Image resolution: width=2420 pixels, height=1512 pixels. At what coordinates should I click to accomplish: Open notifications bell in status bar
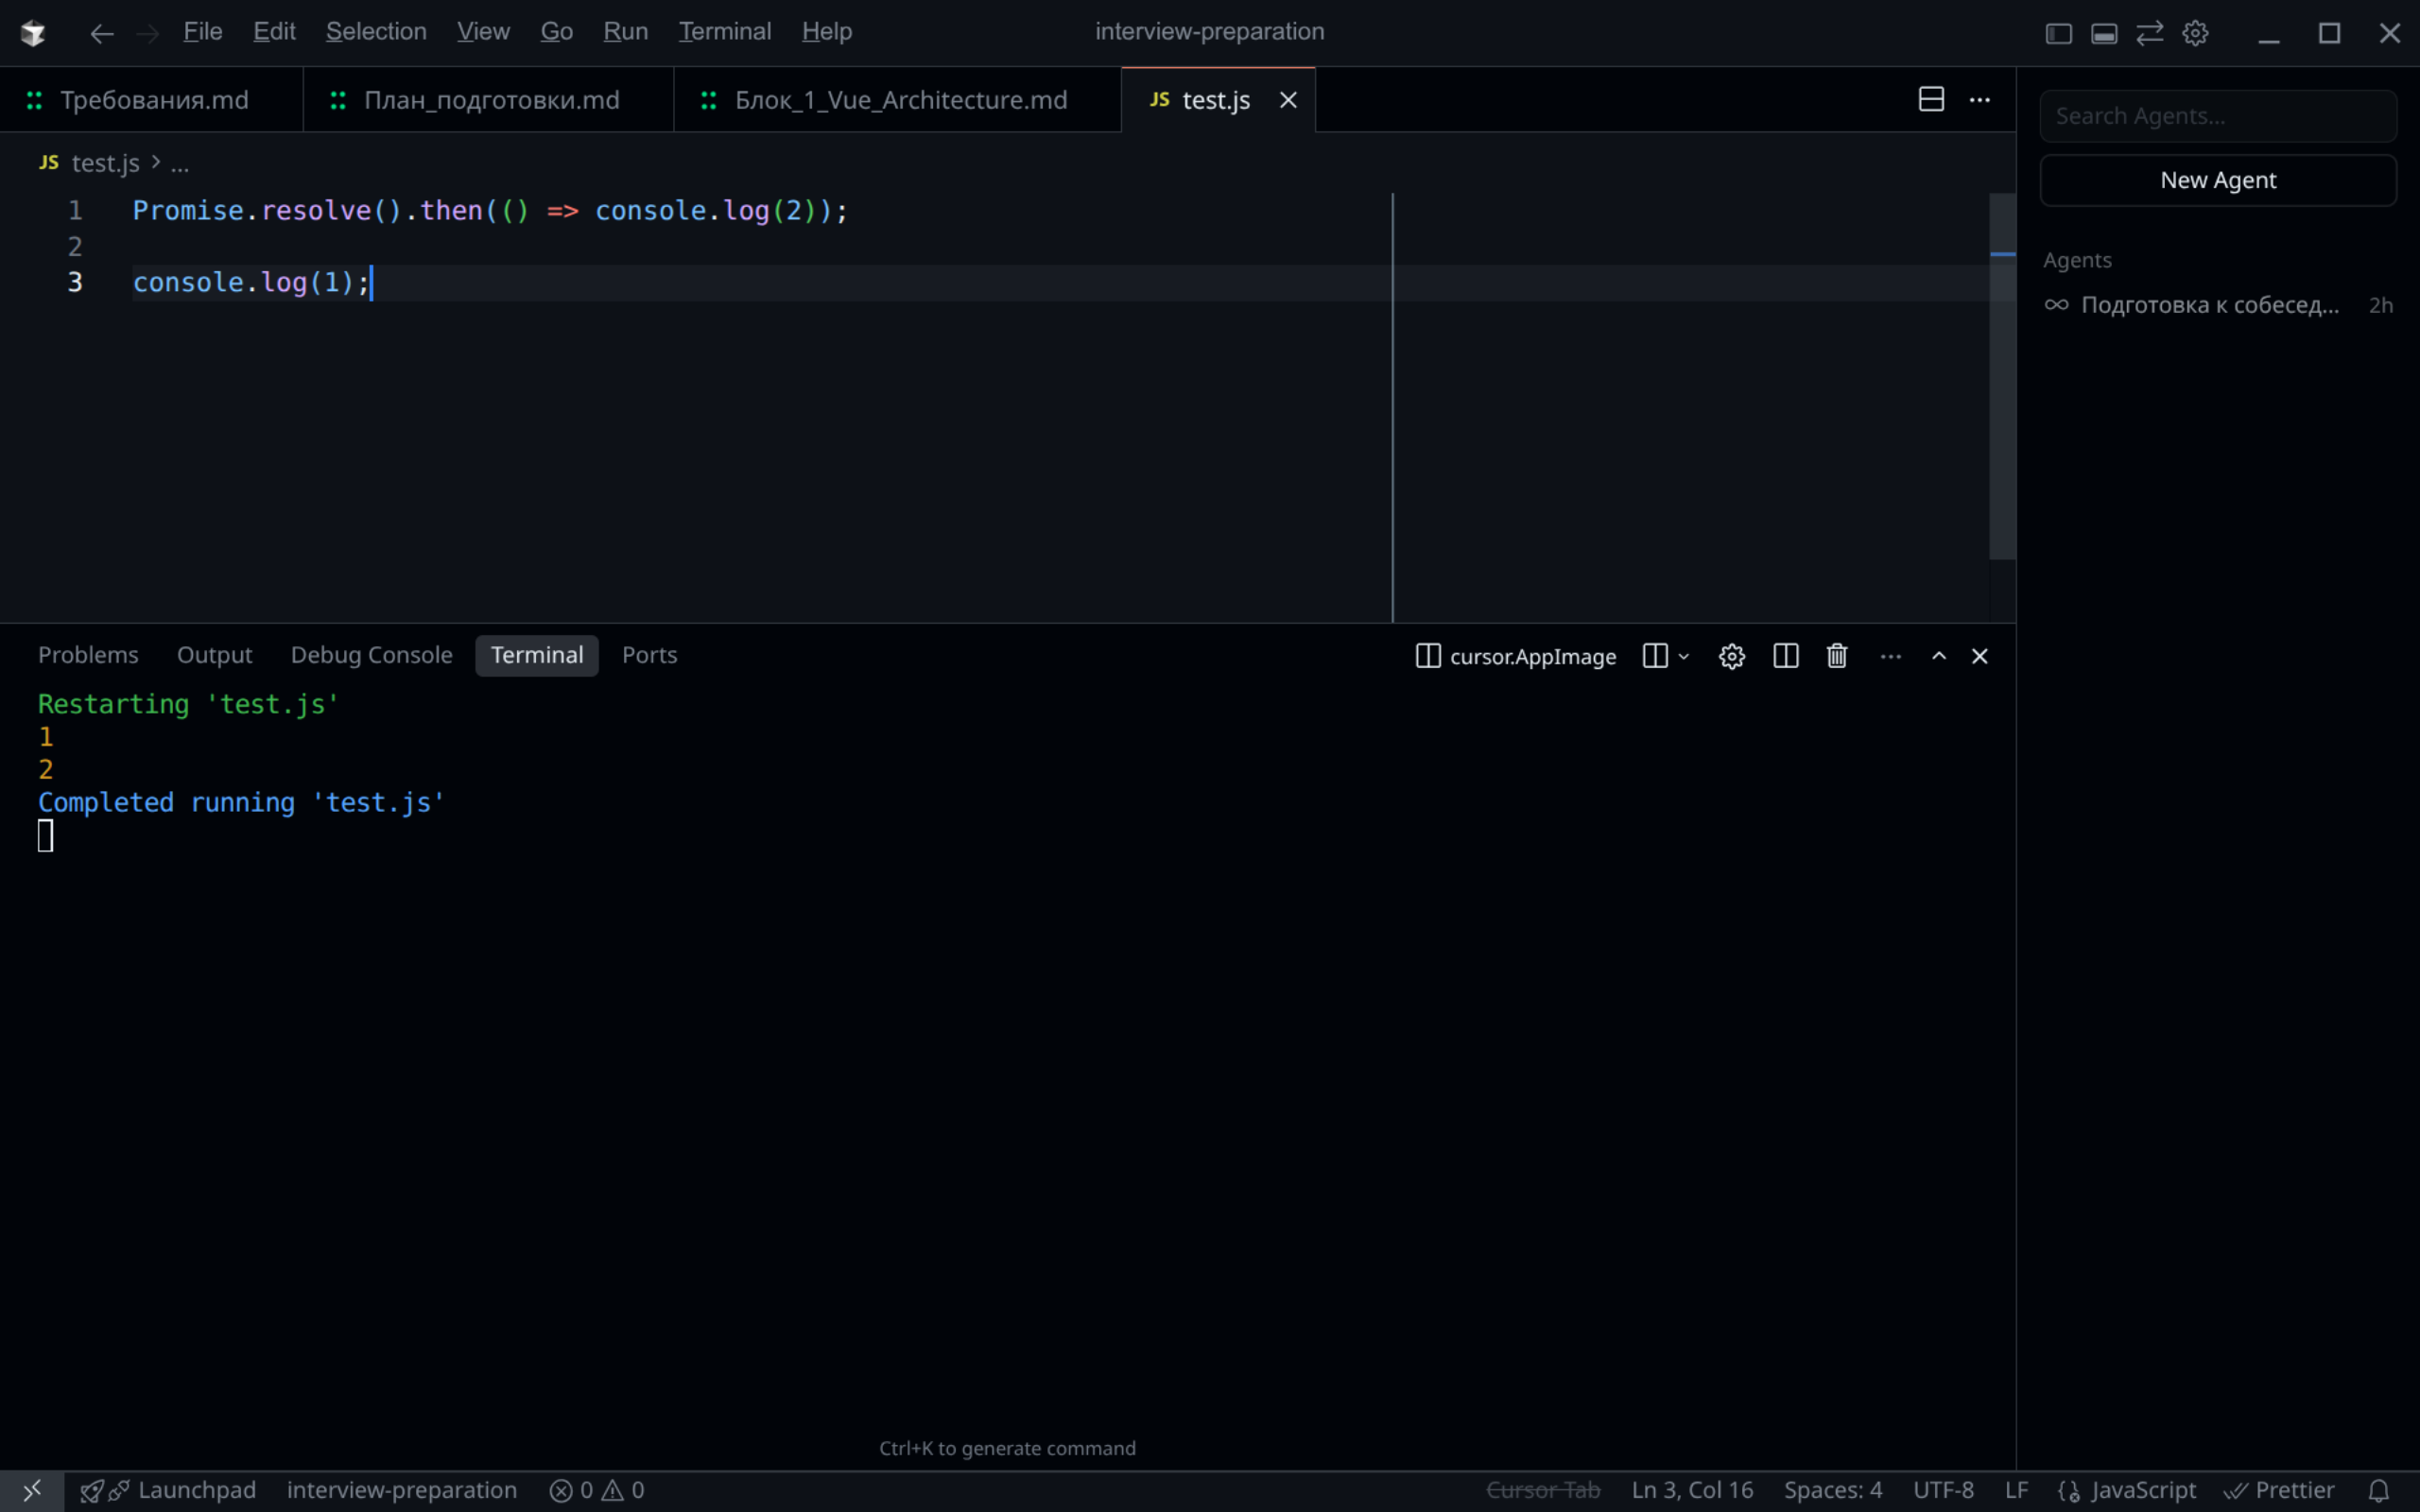click(2379, 1490)
